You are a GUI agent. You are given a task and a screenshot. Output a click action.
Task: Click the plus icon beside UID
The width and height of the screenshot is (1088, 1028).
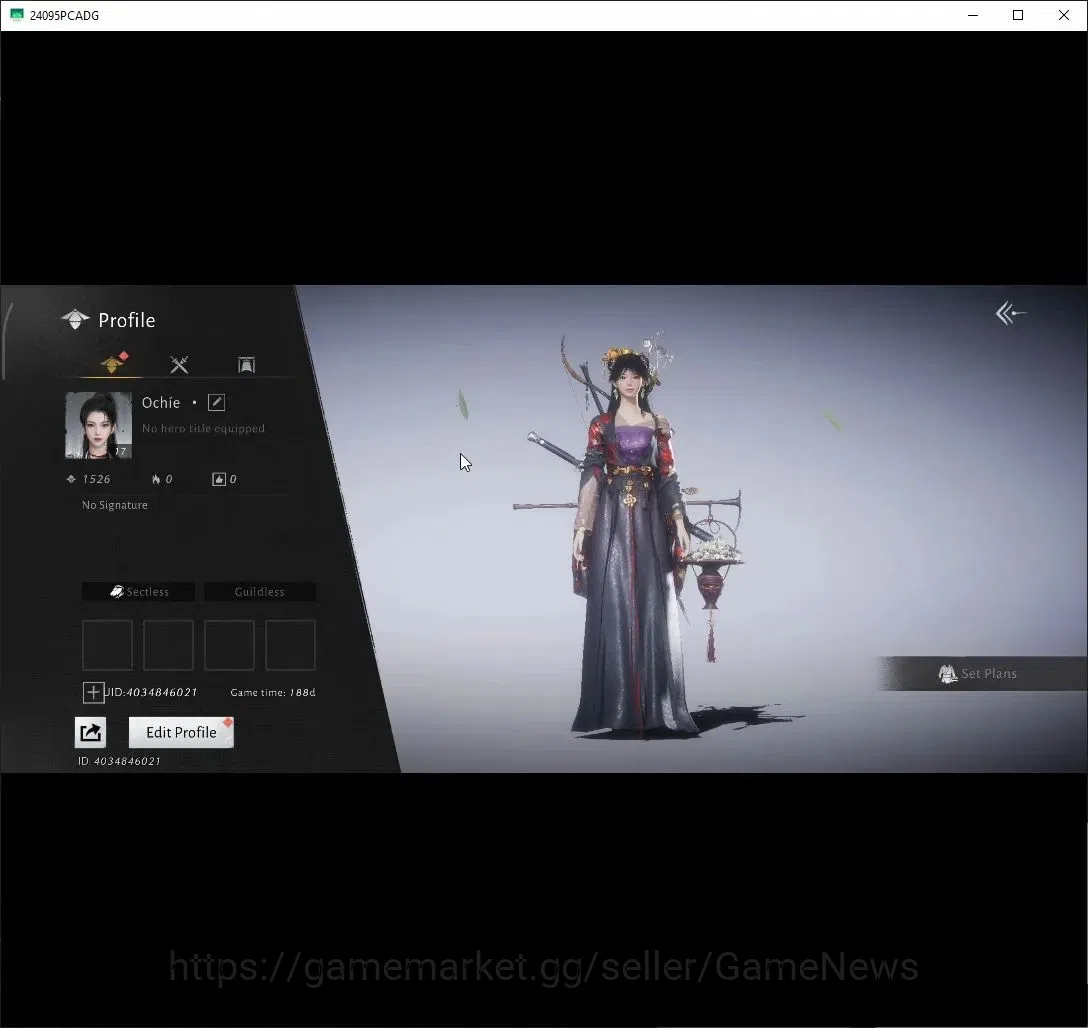coord(93,692)
